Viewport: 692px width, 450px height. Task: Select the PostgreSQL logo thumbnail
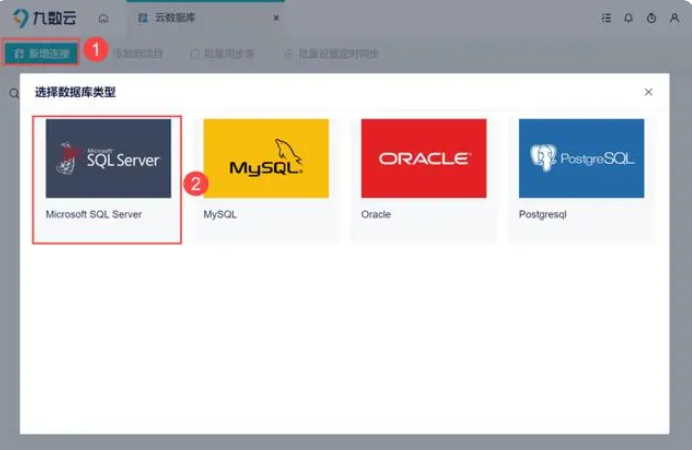point(582,158)
